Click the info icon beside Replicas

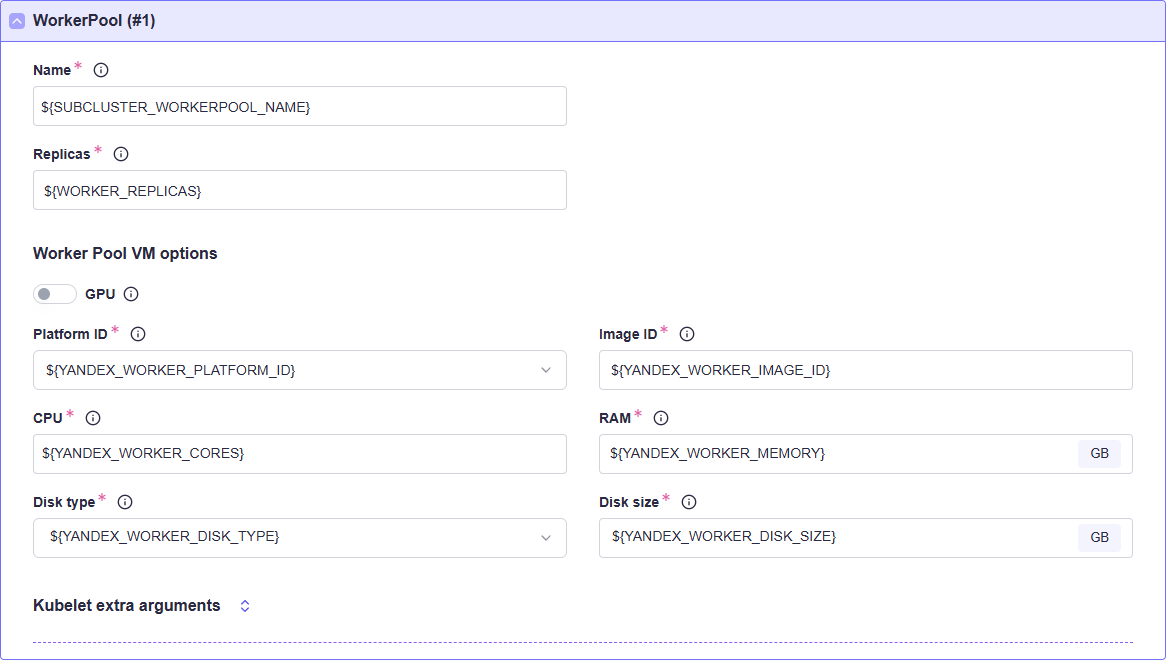coord(121,154)
